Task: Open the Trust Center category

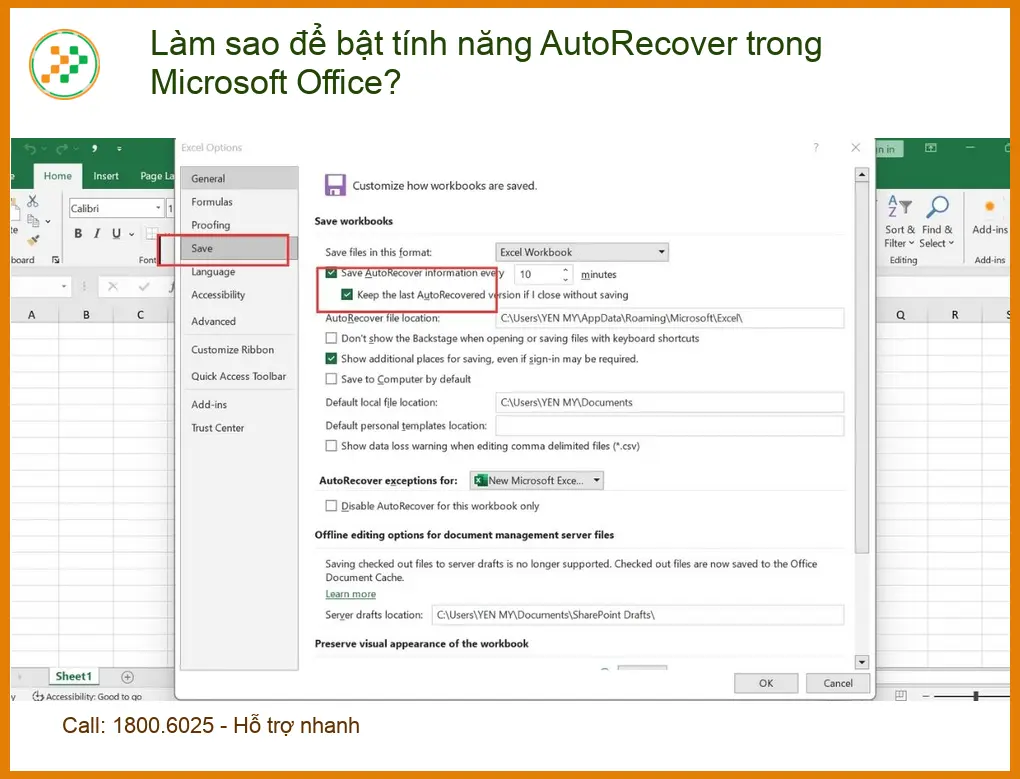Action: click(239, 428)
